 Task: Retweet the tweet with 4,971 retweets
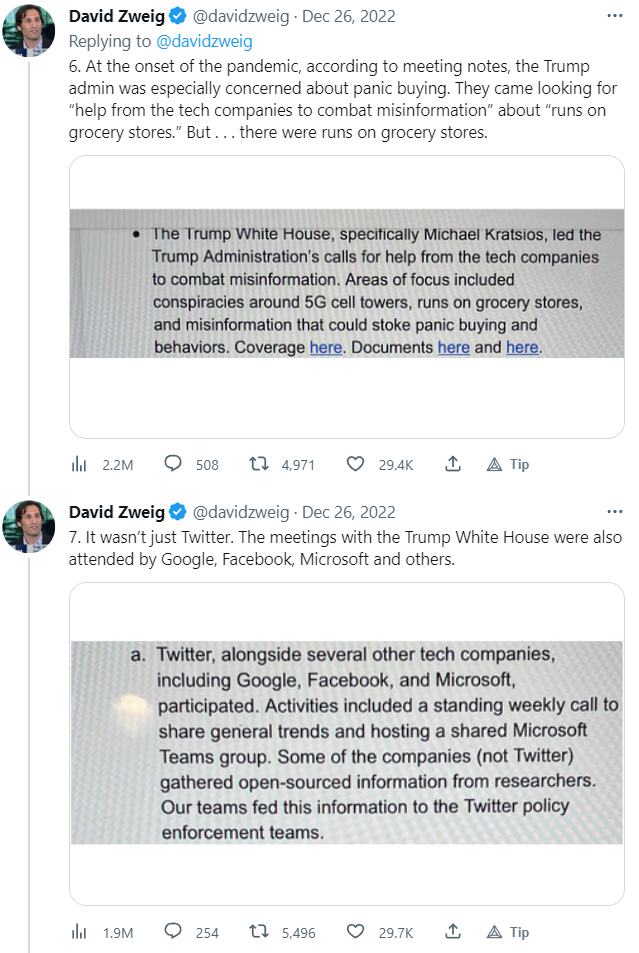(259, 464)
